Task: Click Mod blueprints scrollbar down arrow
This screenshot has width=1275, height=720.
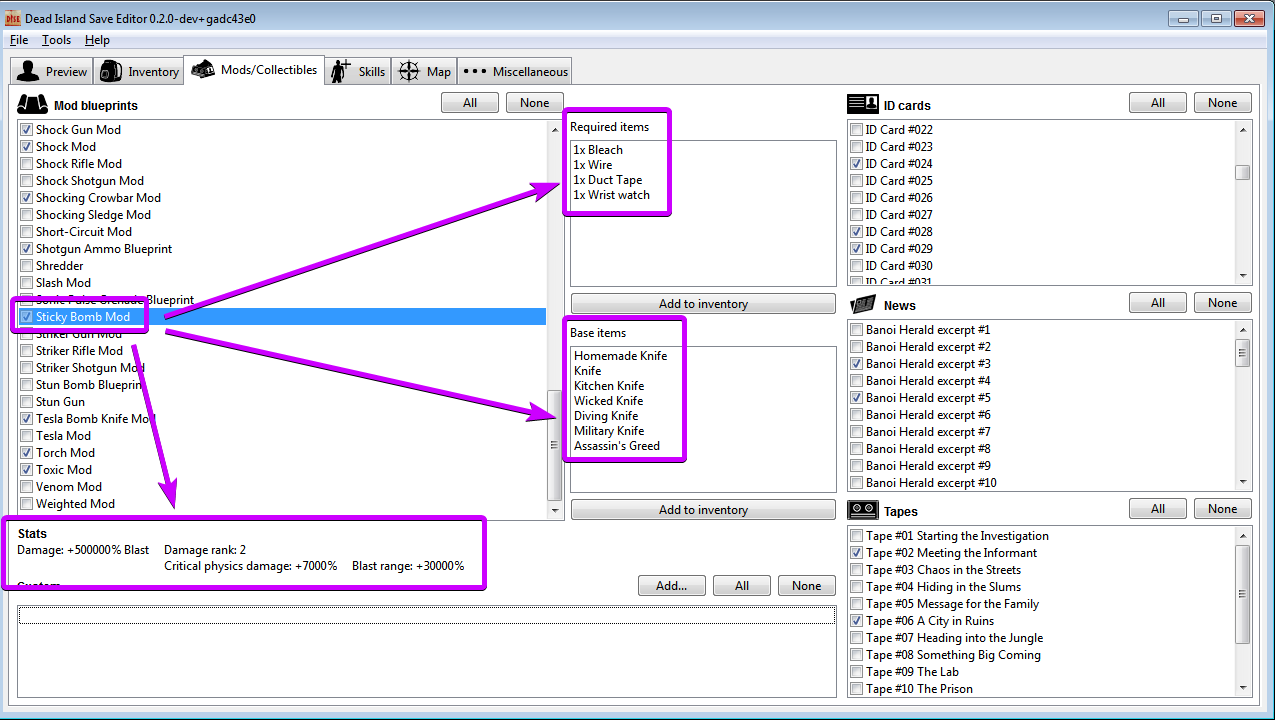Action: click(556, 510)
